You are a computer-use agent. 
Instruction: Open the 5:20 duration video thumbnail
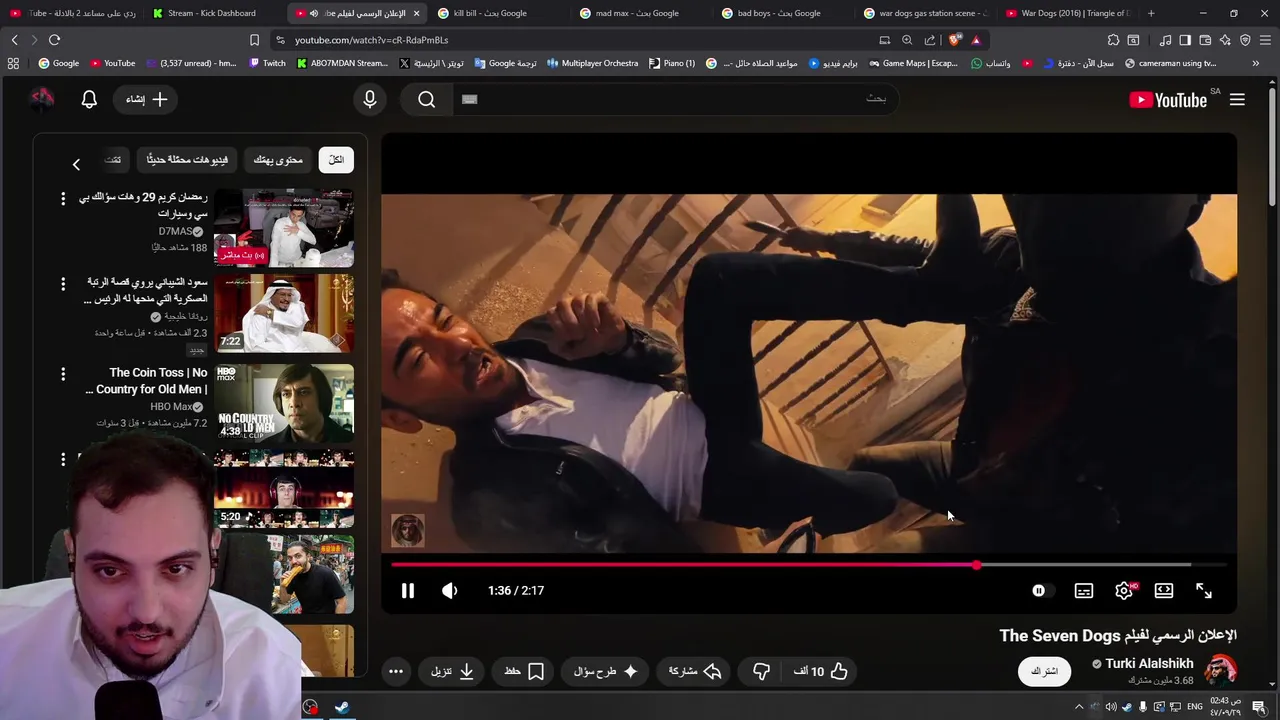tap(283, 489)
